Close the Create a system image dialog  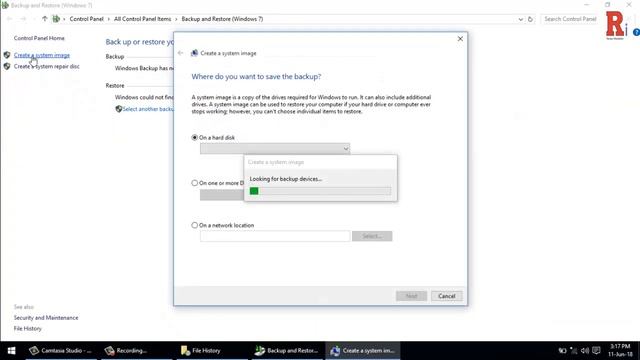point(460,39)
